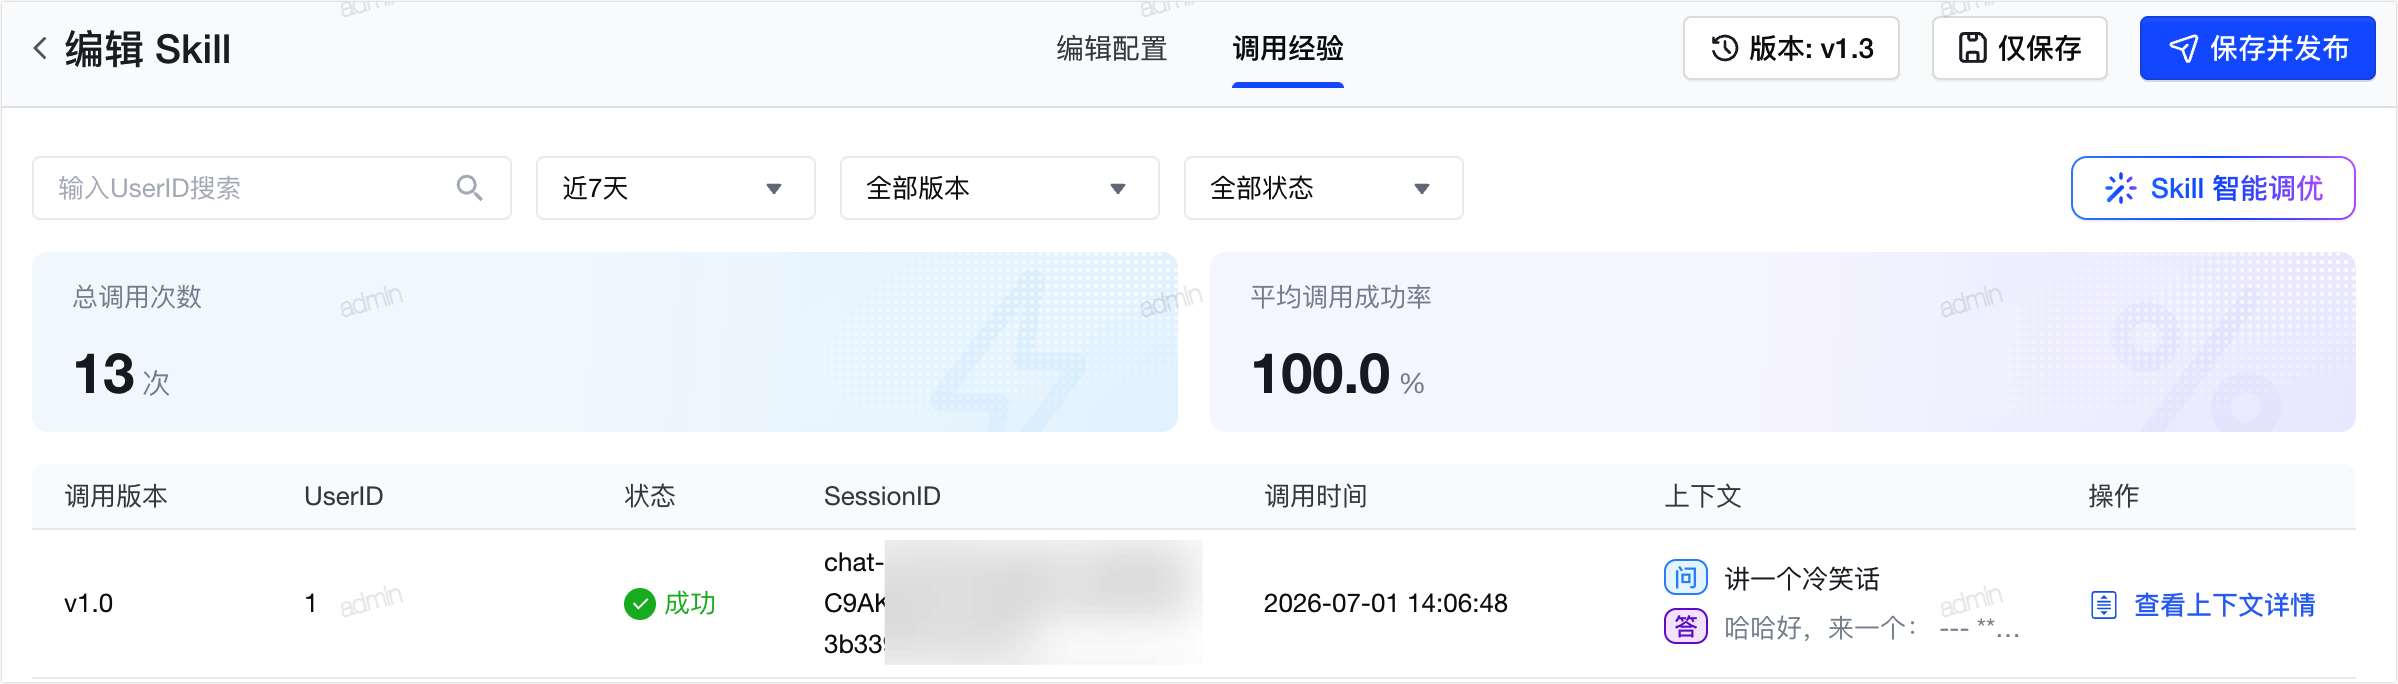2398x684 pixels.
Task: Click the SessionID column header
Action: [x=882, y=496]
